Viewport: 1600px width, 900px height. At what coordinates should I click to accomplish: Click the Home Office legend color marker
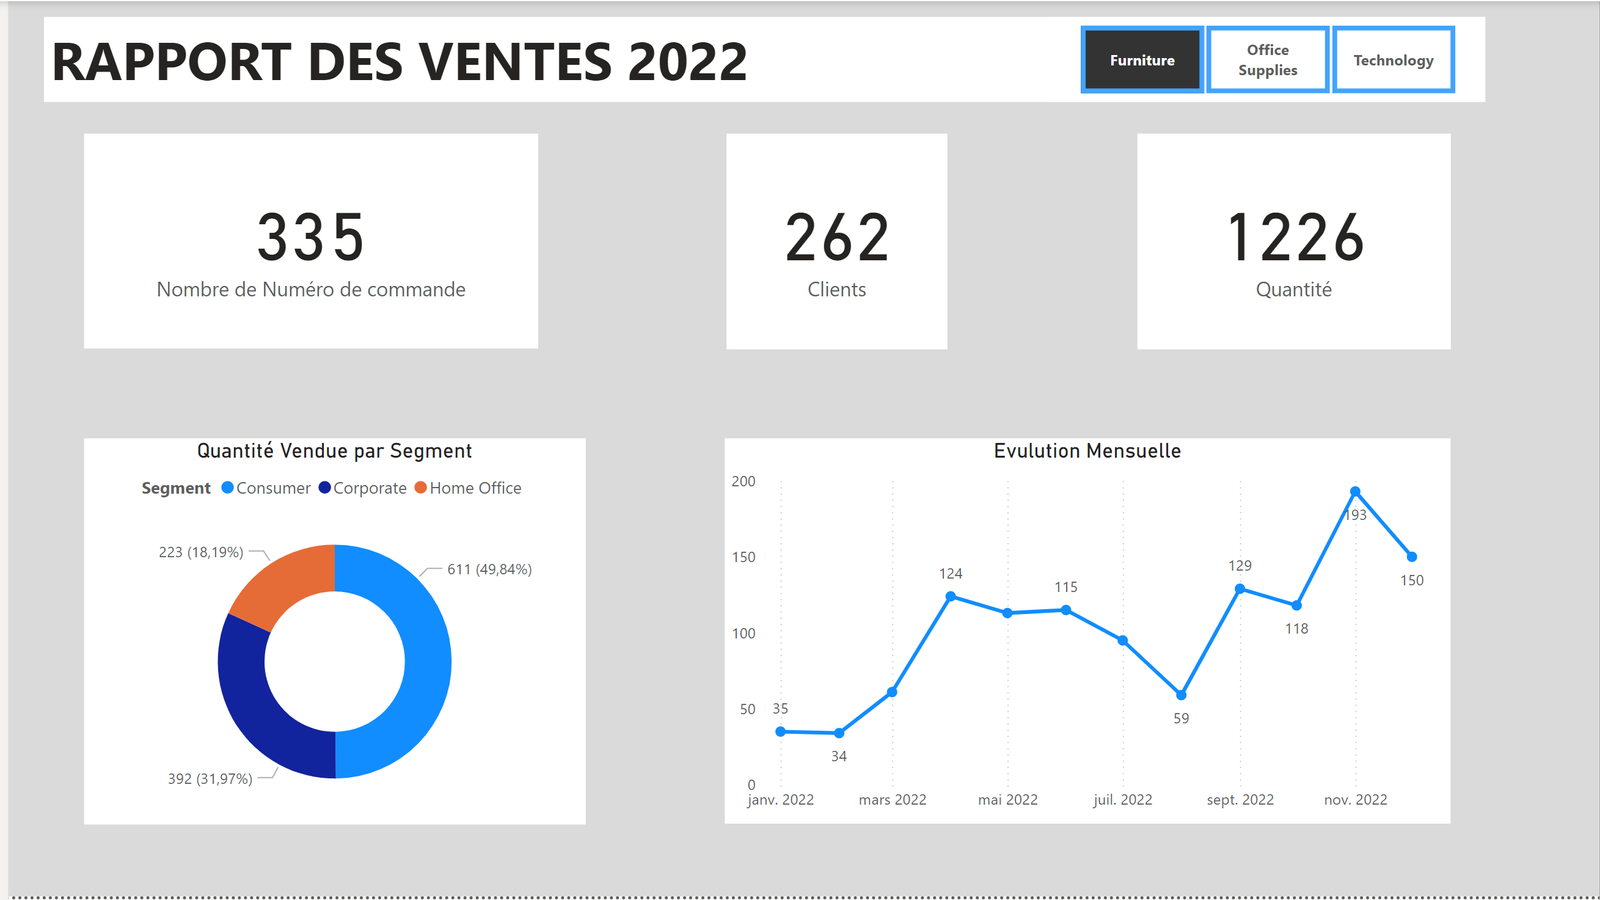[421, 488]
